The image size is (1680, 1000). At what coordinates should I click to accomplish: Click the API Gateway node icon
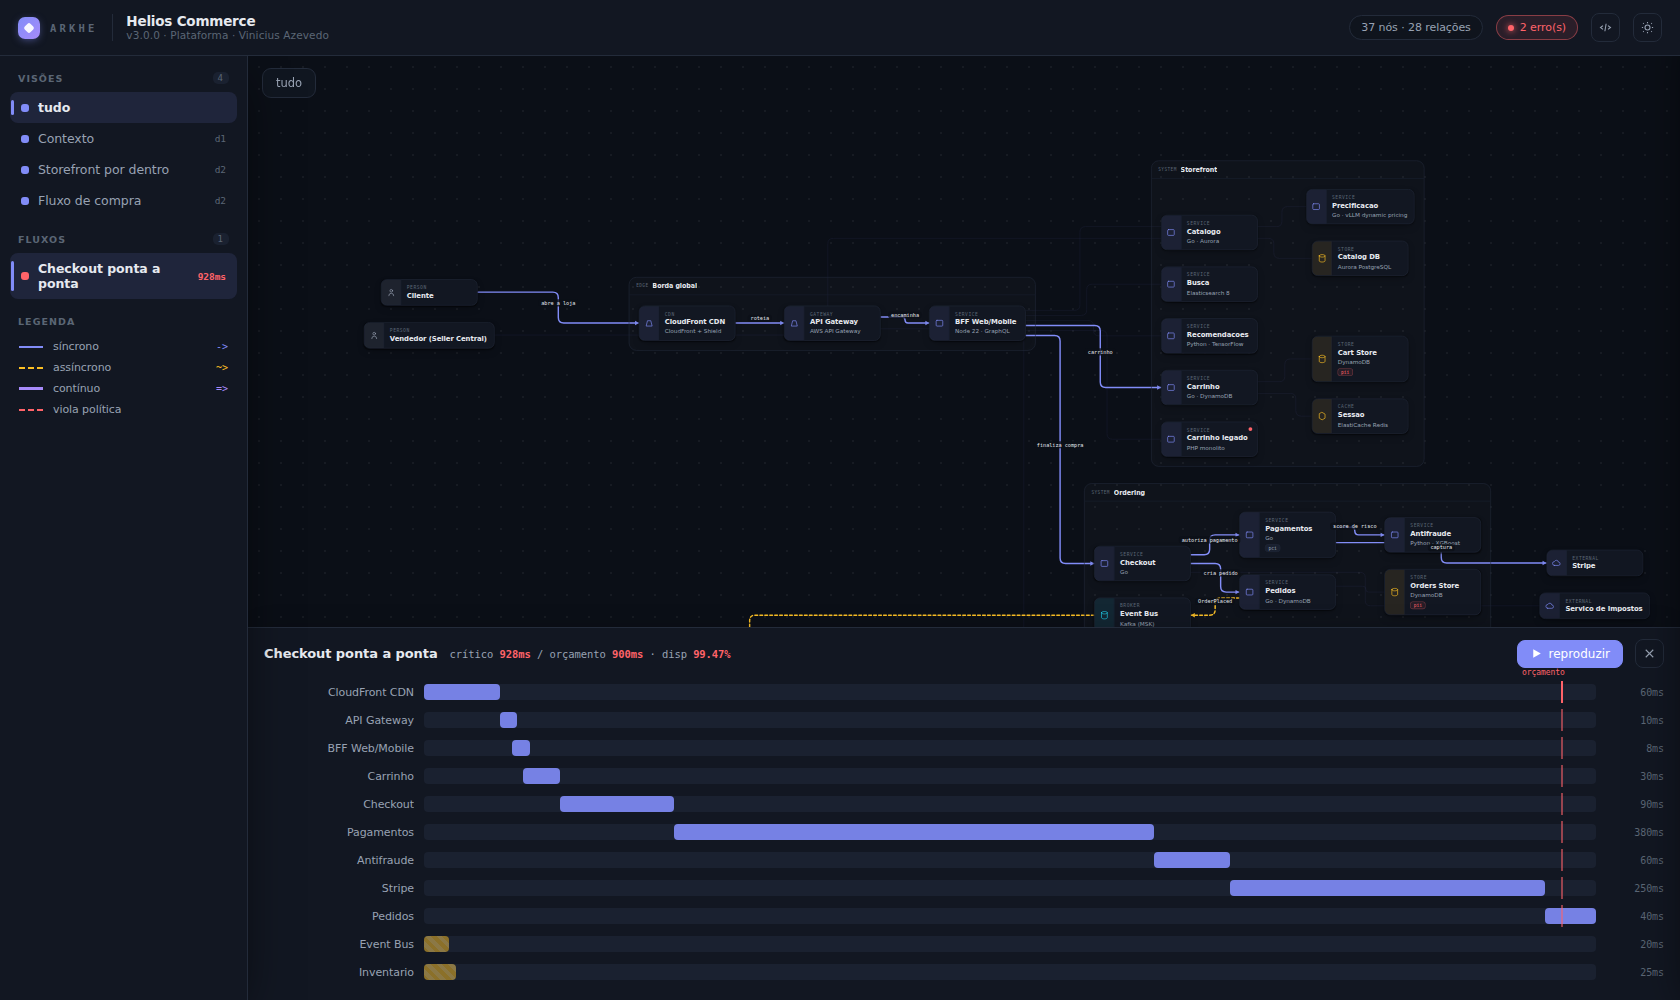tap(794, 323)
